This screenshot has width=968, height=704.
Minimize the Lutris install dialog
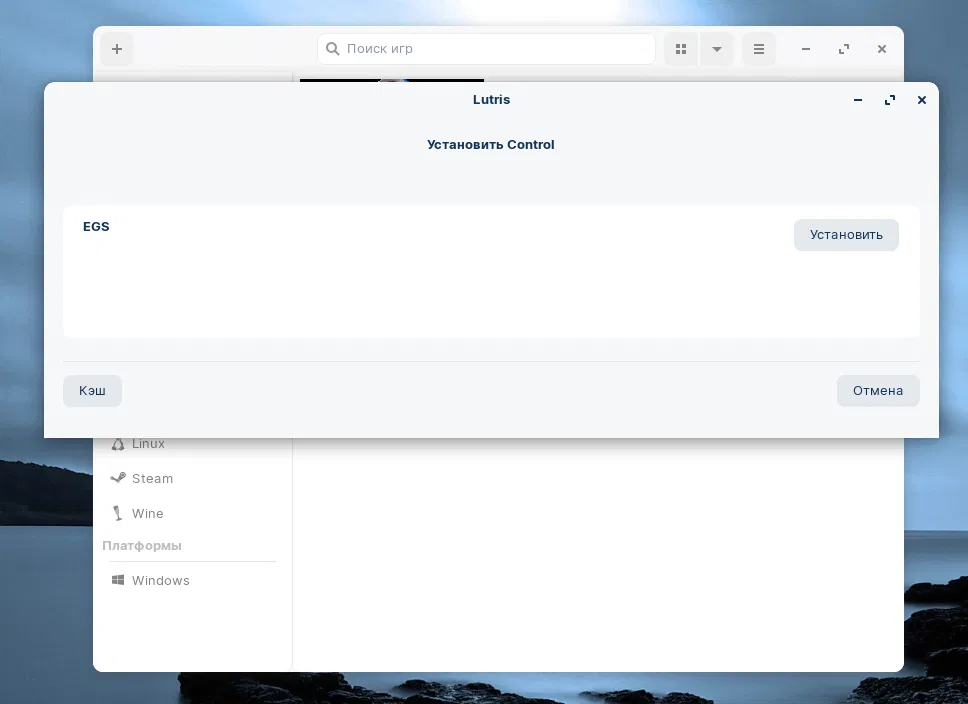click(857, 100)
